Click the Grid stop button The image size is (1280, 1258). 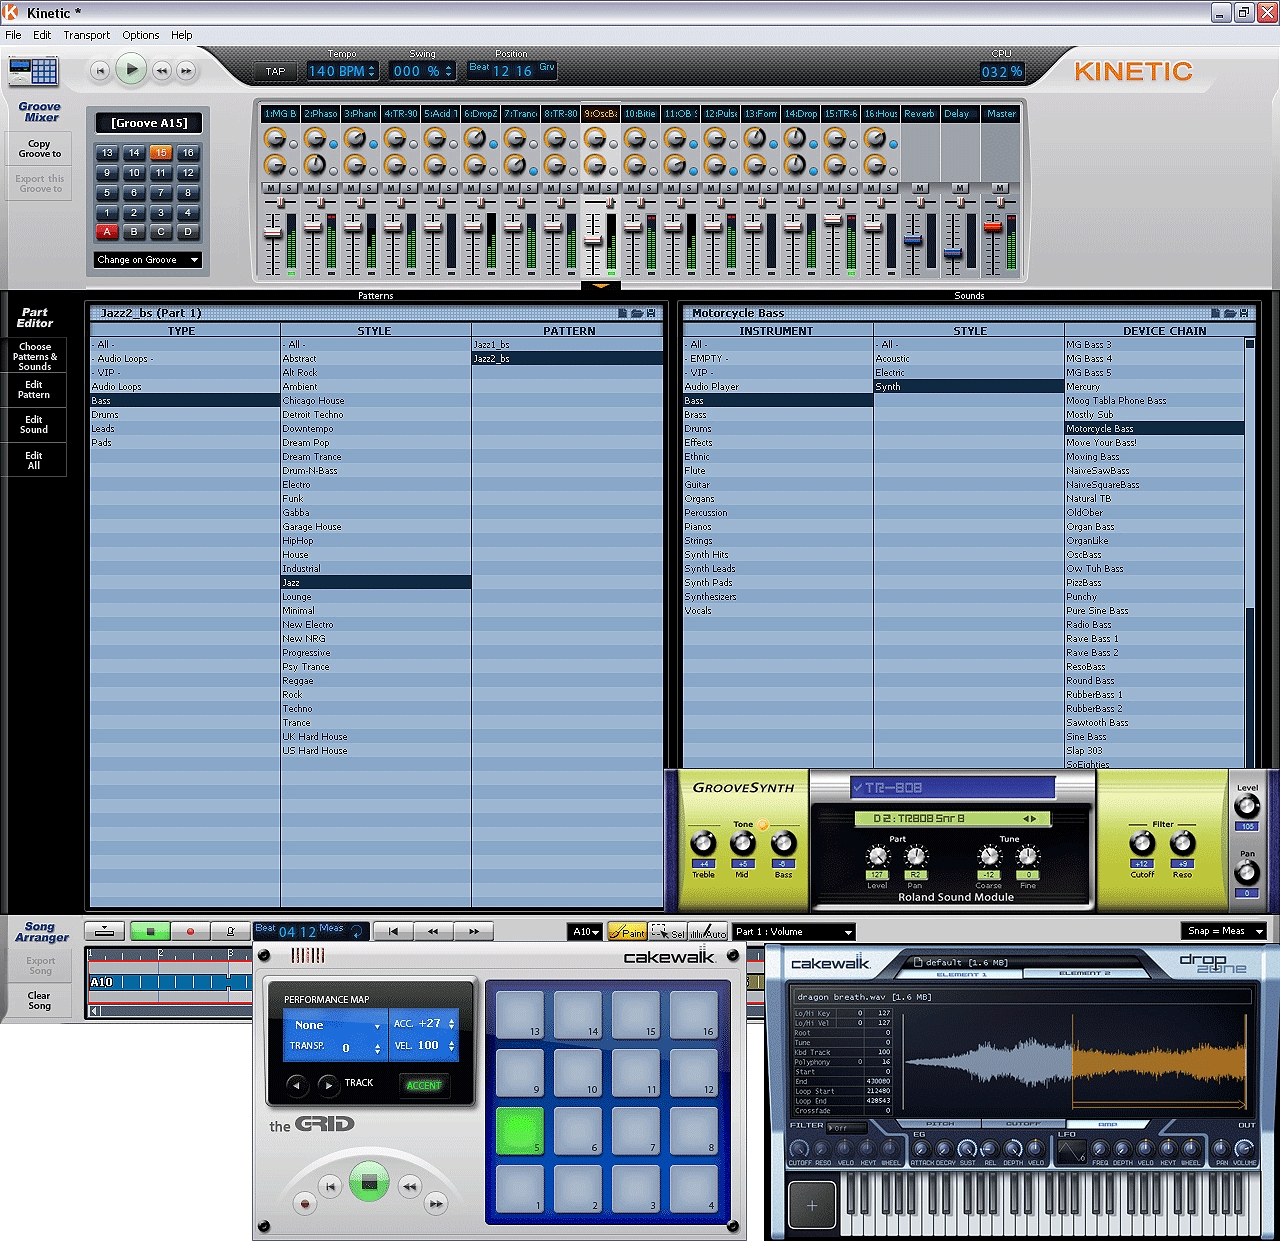tap(369, 1183)
